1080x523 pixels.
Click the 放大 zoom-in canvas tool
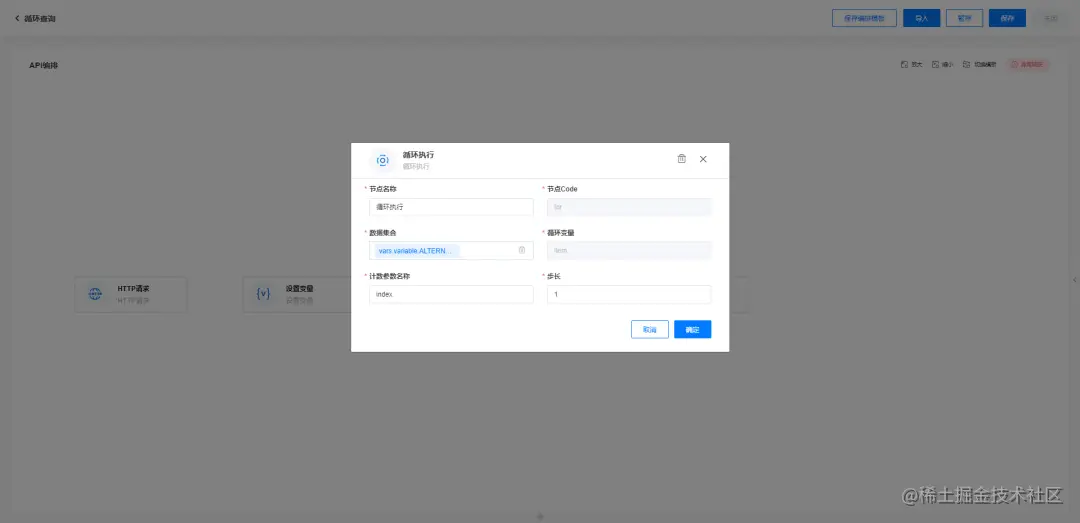911,65
